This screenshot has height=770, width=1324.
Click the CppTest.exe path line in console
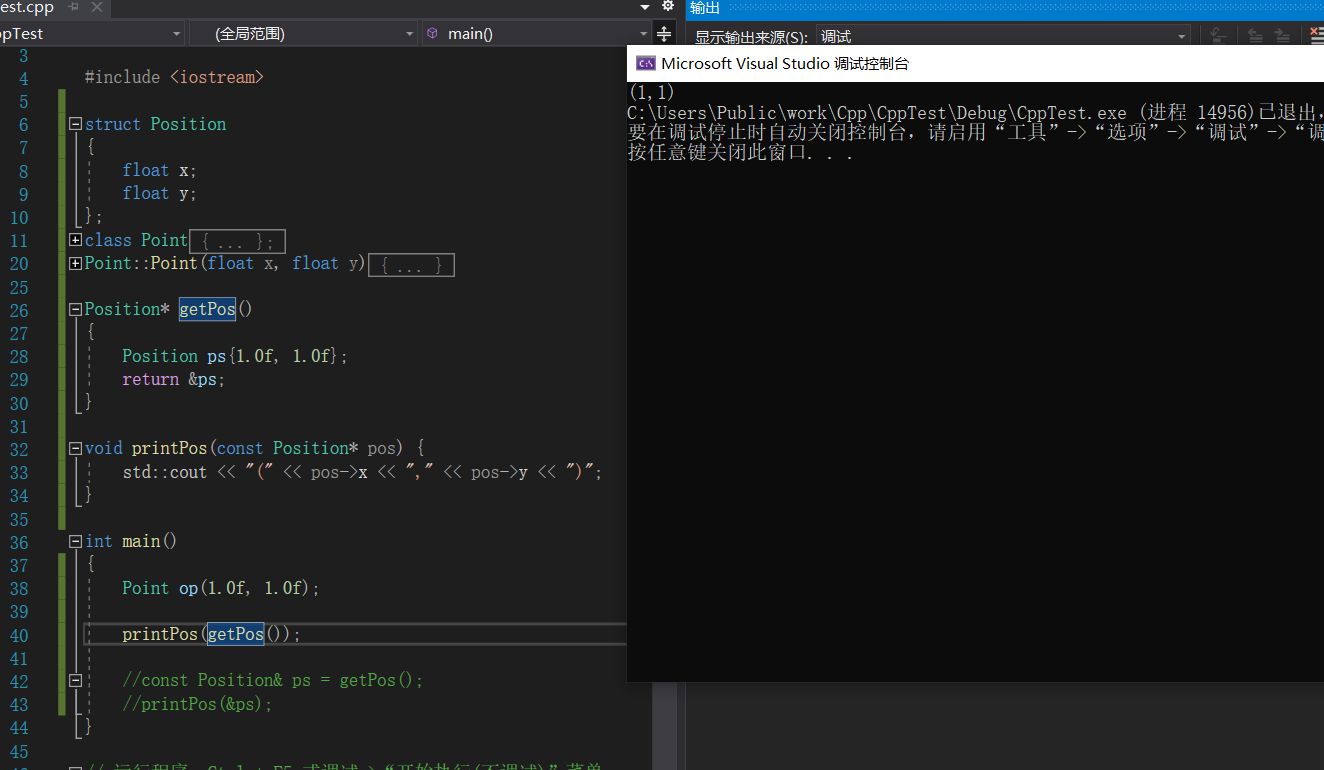coord(975,112)
